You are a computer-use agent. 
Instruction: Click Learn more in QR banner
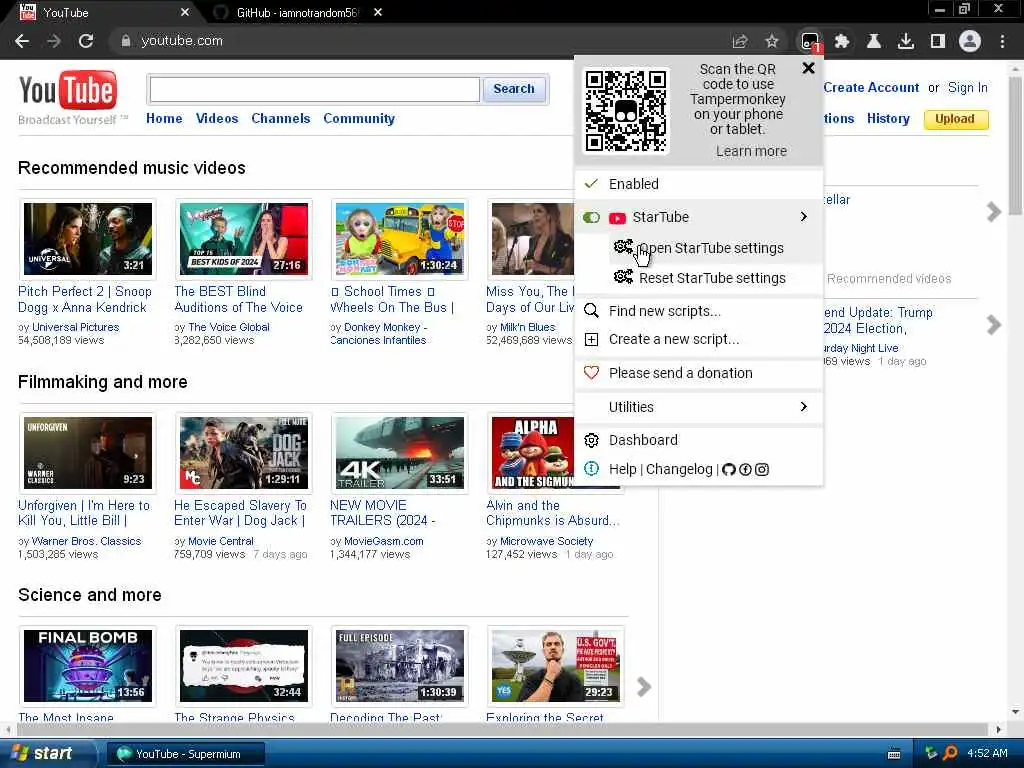(751, 151)
